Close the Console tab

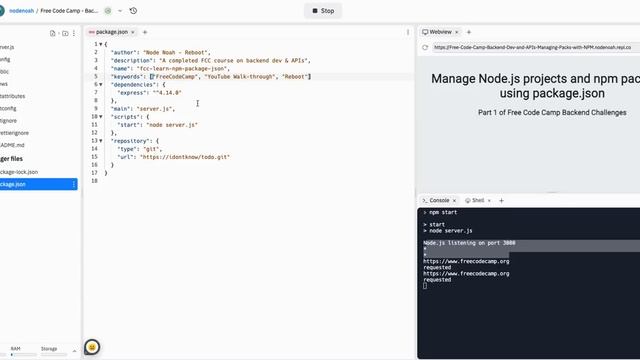[454, 201]
